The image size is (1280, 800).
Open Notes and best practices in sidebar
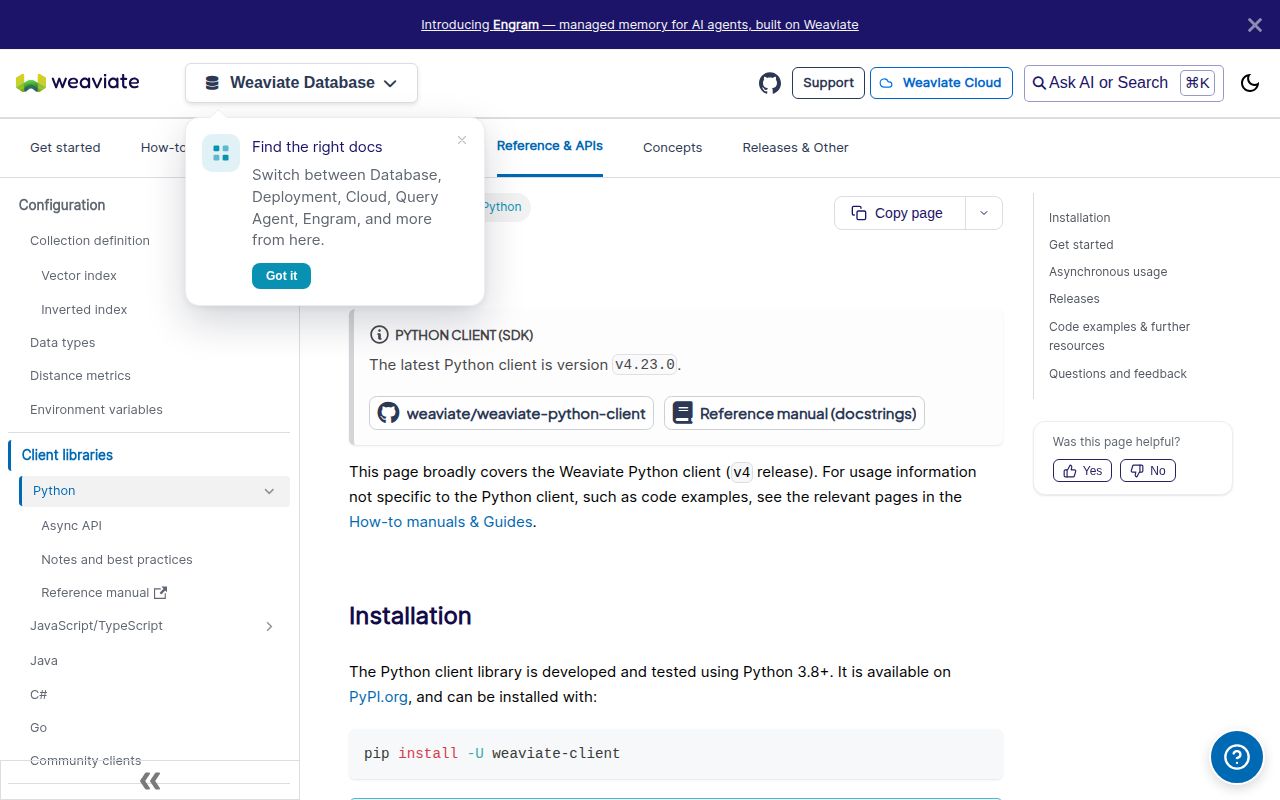(x=116, y=560)
